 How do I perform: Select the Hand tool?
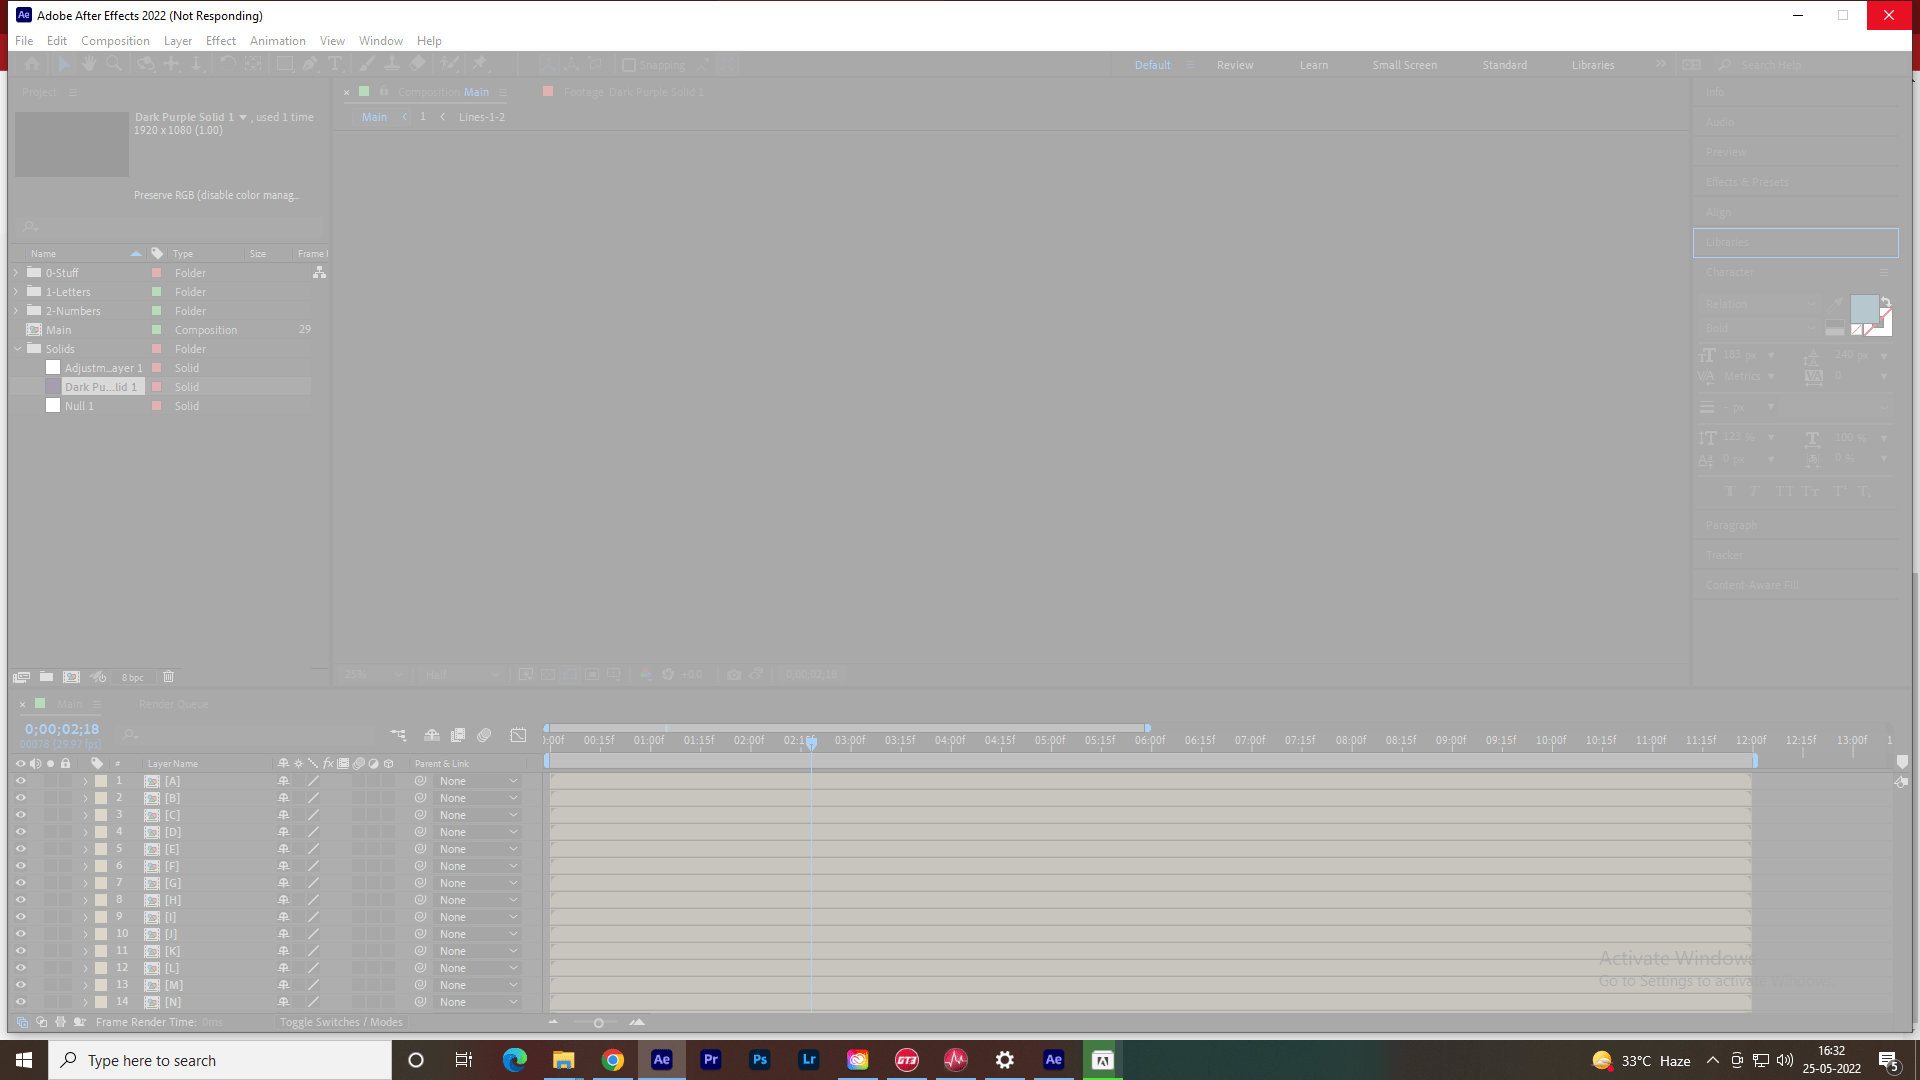[89, 63]
